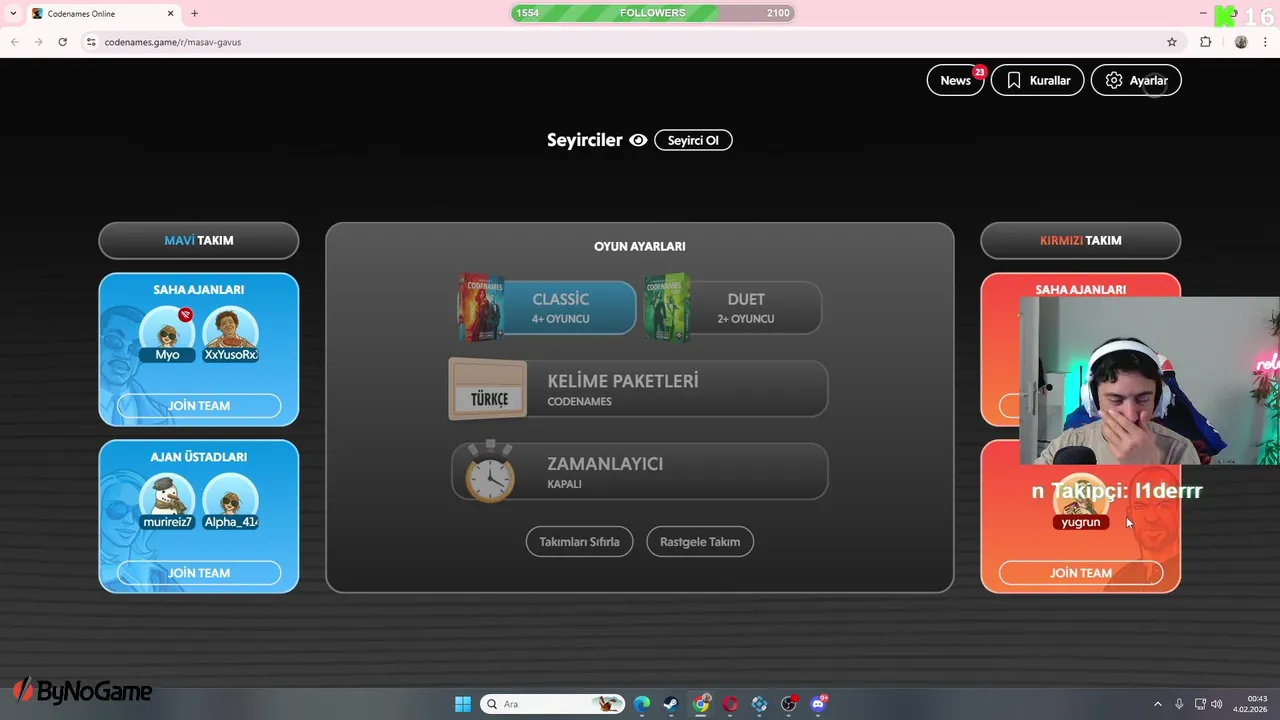Show hidden system tray icons
Image resolution: width=1280 pixels, height=720 pixels.
pyautogui.click(x=1158, y=704)
